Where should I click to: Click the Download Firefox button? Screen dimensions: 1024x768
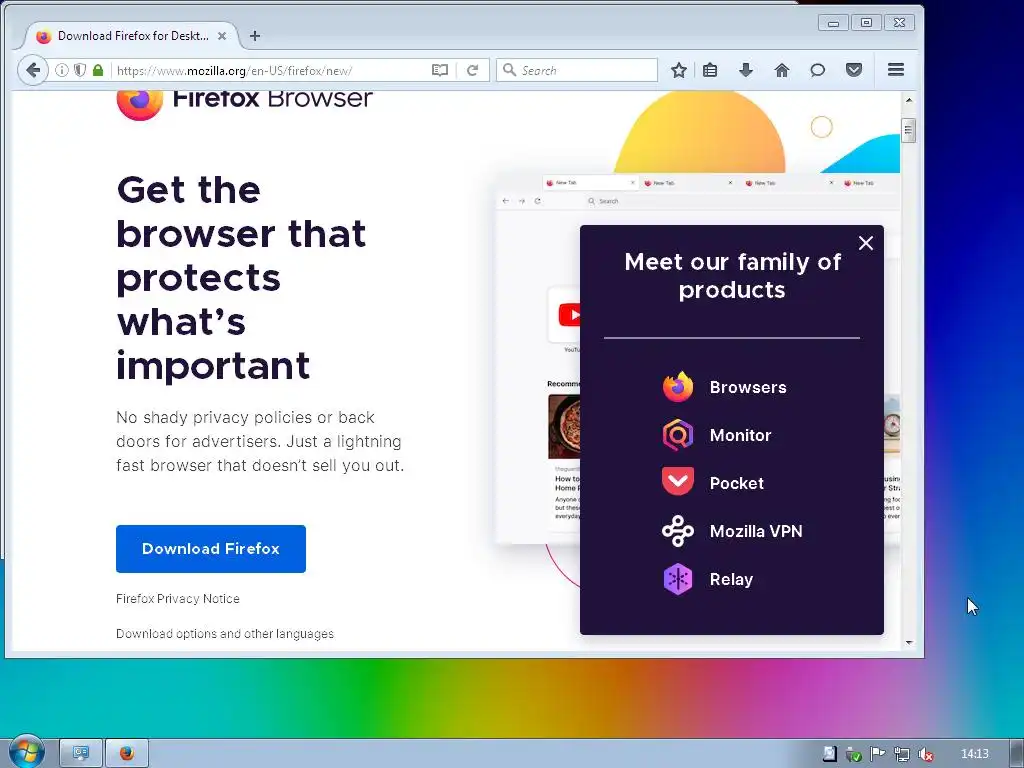coord(211,549)
